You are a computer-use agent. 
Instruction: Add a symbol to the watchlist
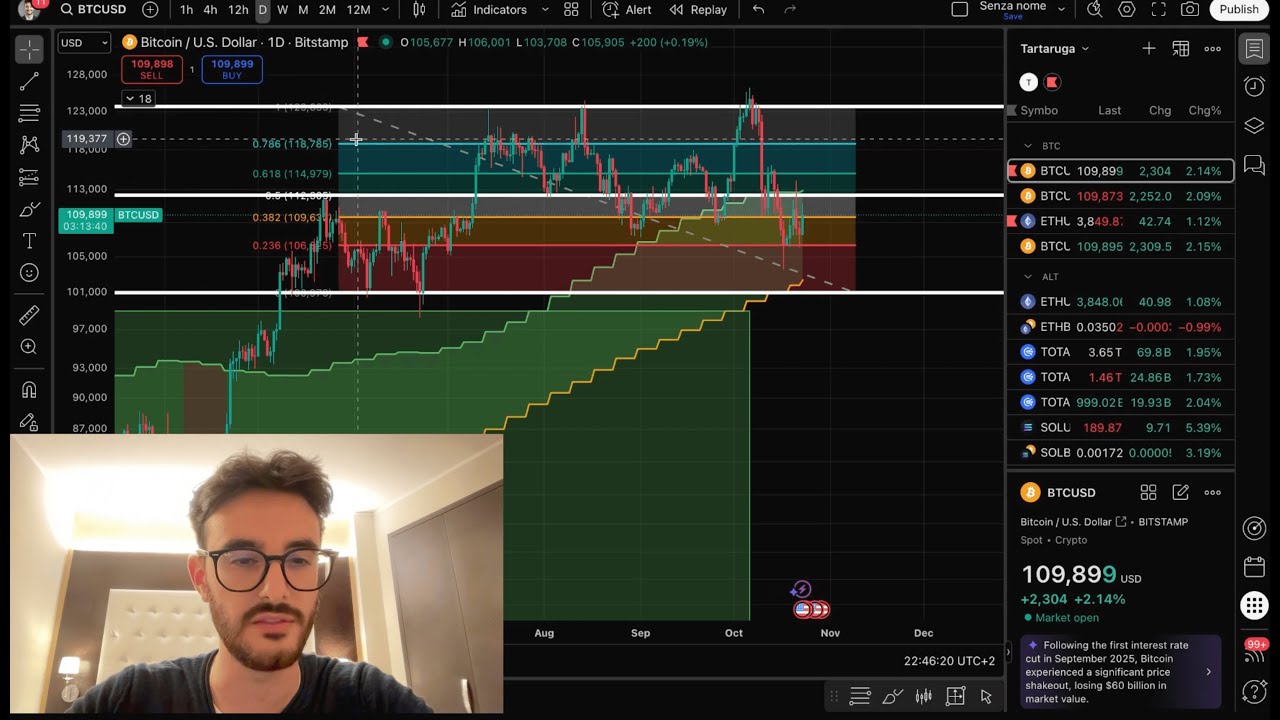click(x=1149, y=49)
